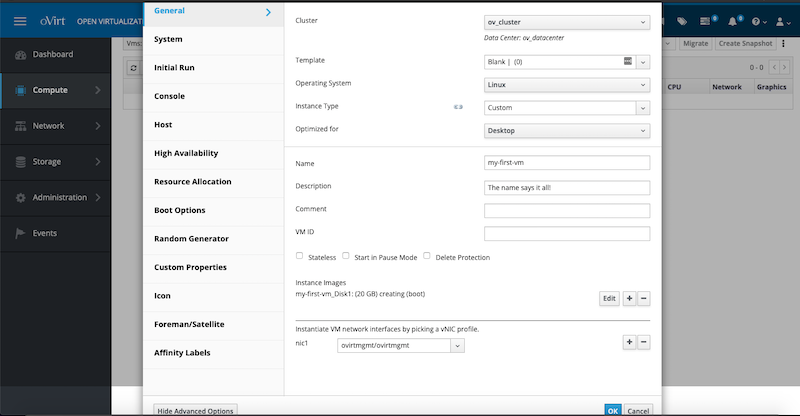The height and width of the screenshot is (416, 800).
Task: Click the Compute chip icon
Action: coord(20,90)
